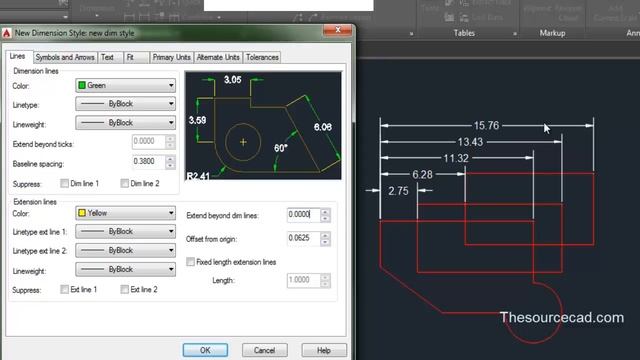Screen dimensions: 640x360
Task: Click the green color swatch in Color dropdown
Action: click(82, 85)
